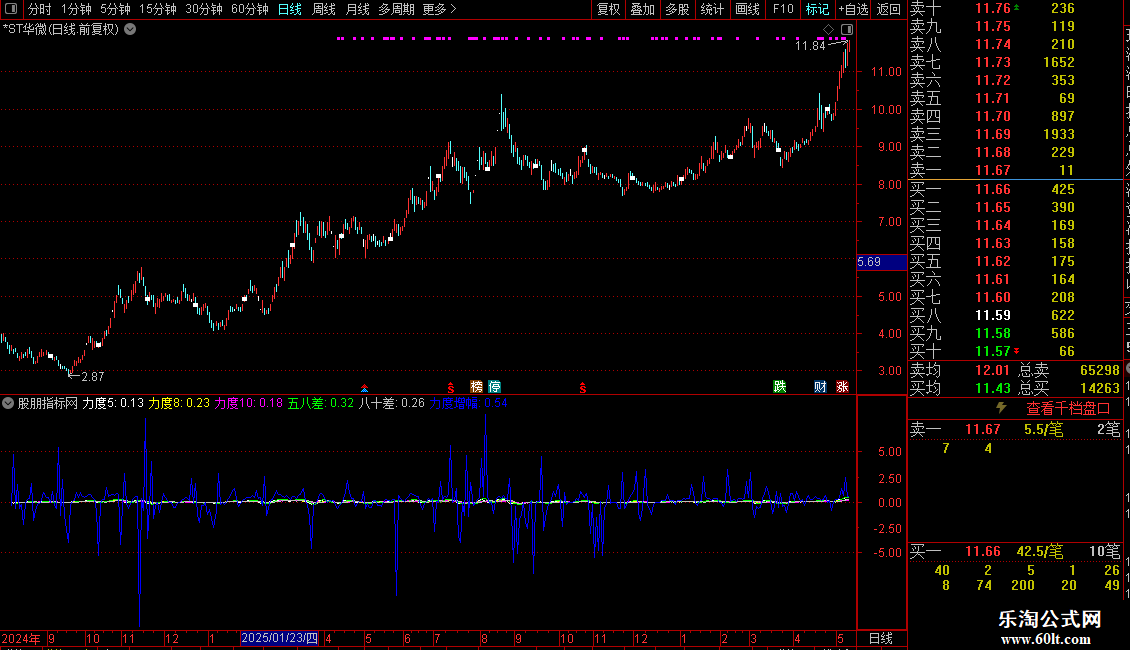Image resolution: width=1130 pixels, height=650 pixels.
Task: Click the 力度5: 0.13 indicator value
Action: tap(113, 404)
